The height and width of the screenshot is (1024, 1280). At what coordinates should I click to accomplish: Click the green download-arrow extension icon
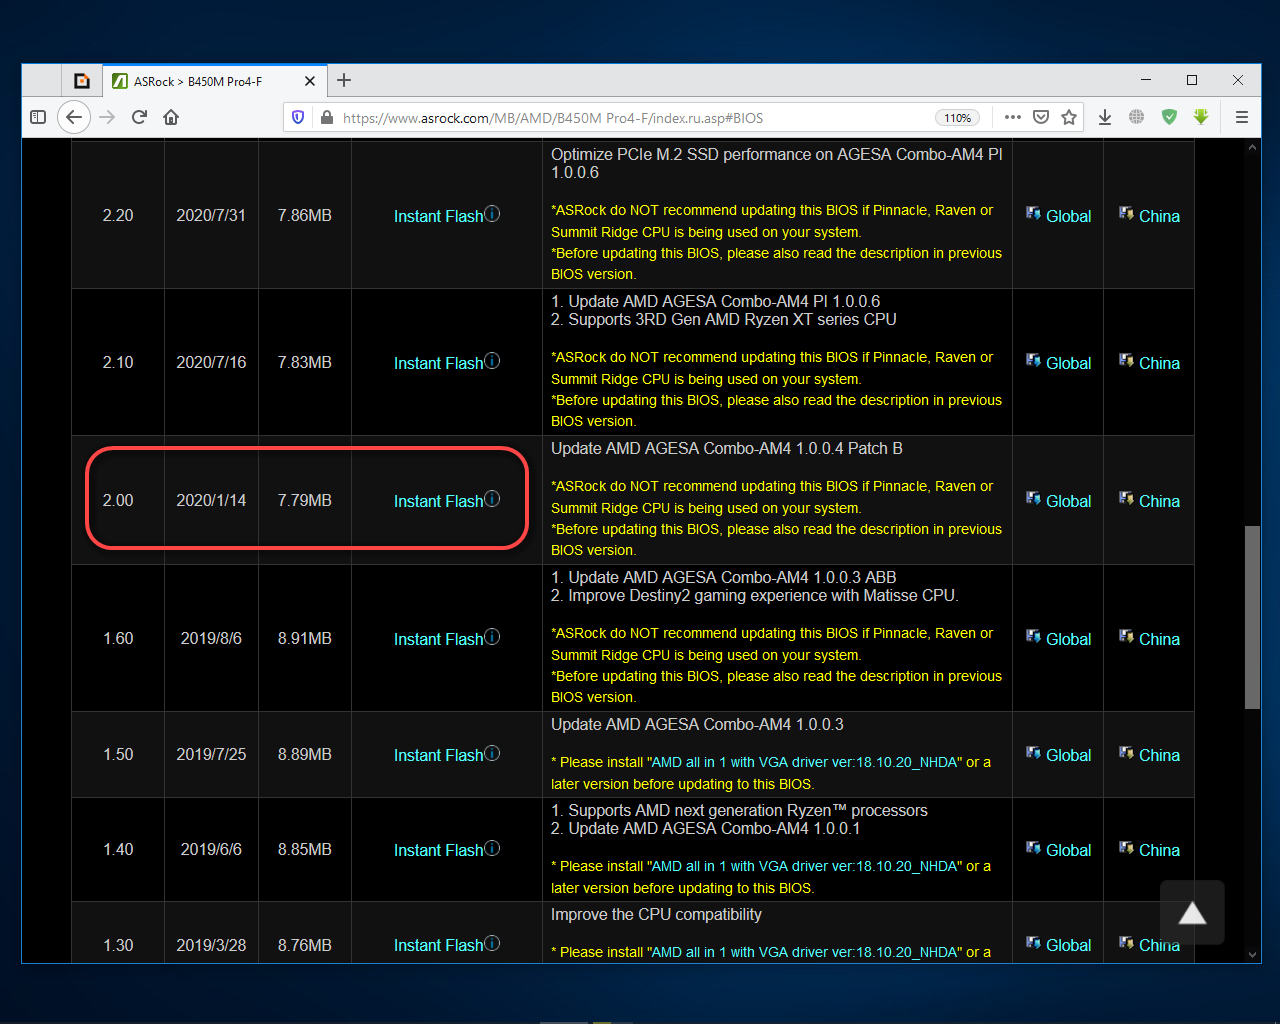(1201, 117)
